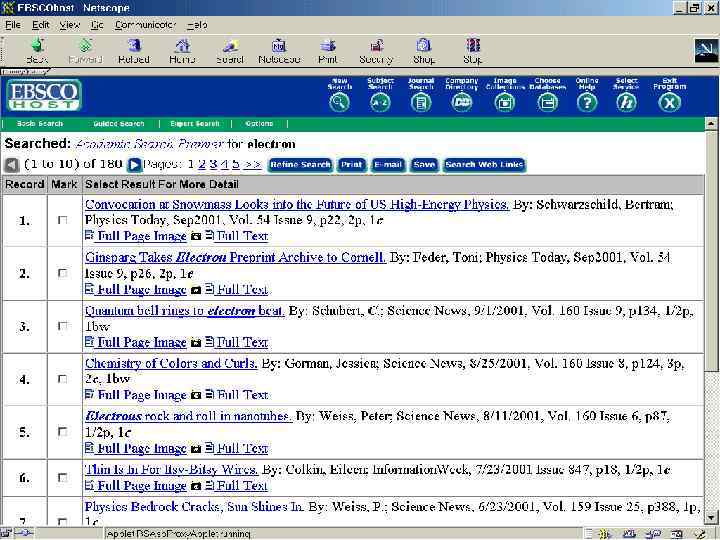The image size is (720, 540).
Task: Open Full Text for record 1
Action: (x=242, y=236)
